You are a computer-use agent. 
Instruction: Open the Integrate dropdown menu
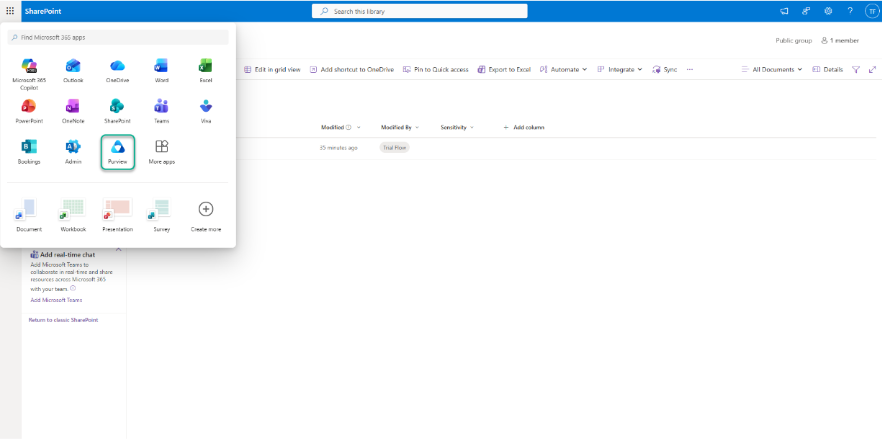click(x=620, y=69)
